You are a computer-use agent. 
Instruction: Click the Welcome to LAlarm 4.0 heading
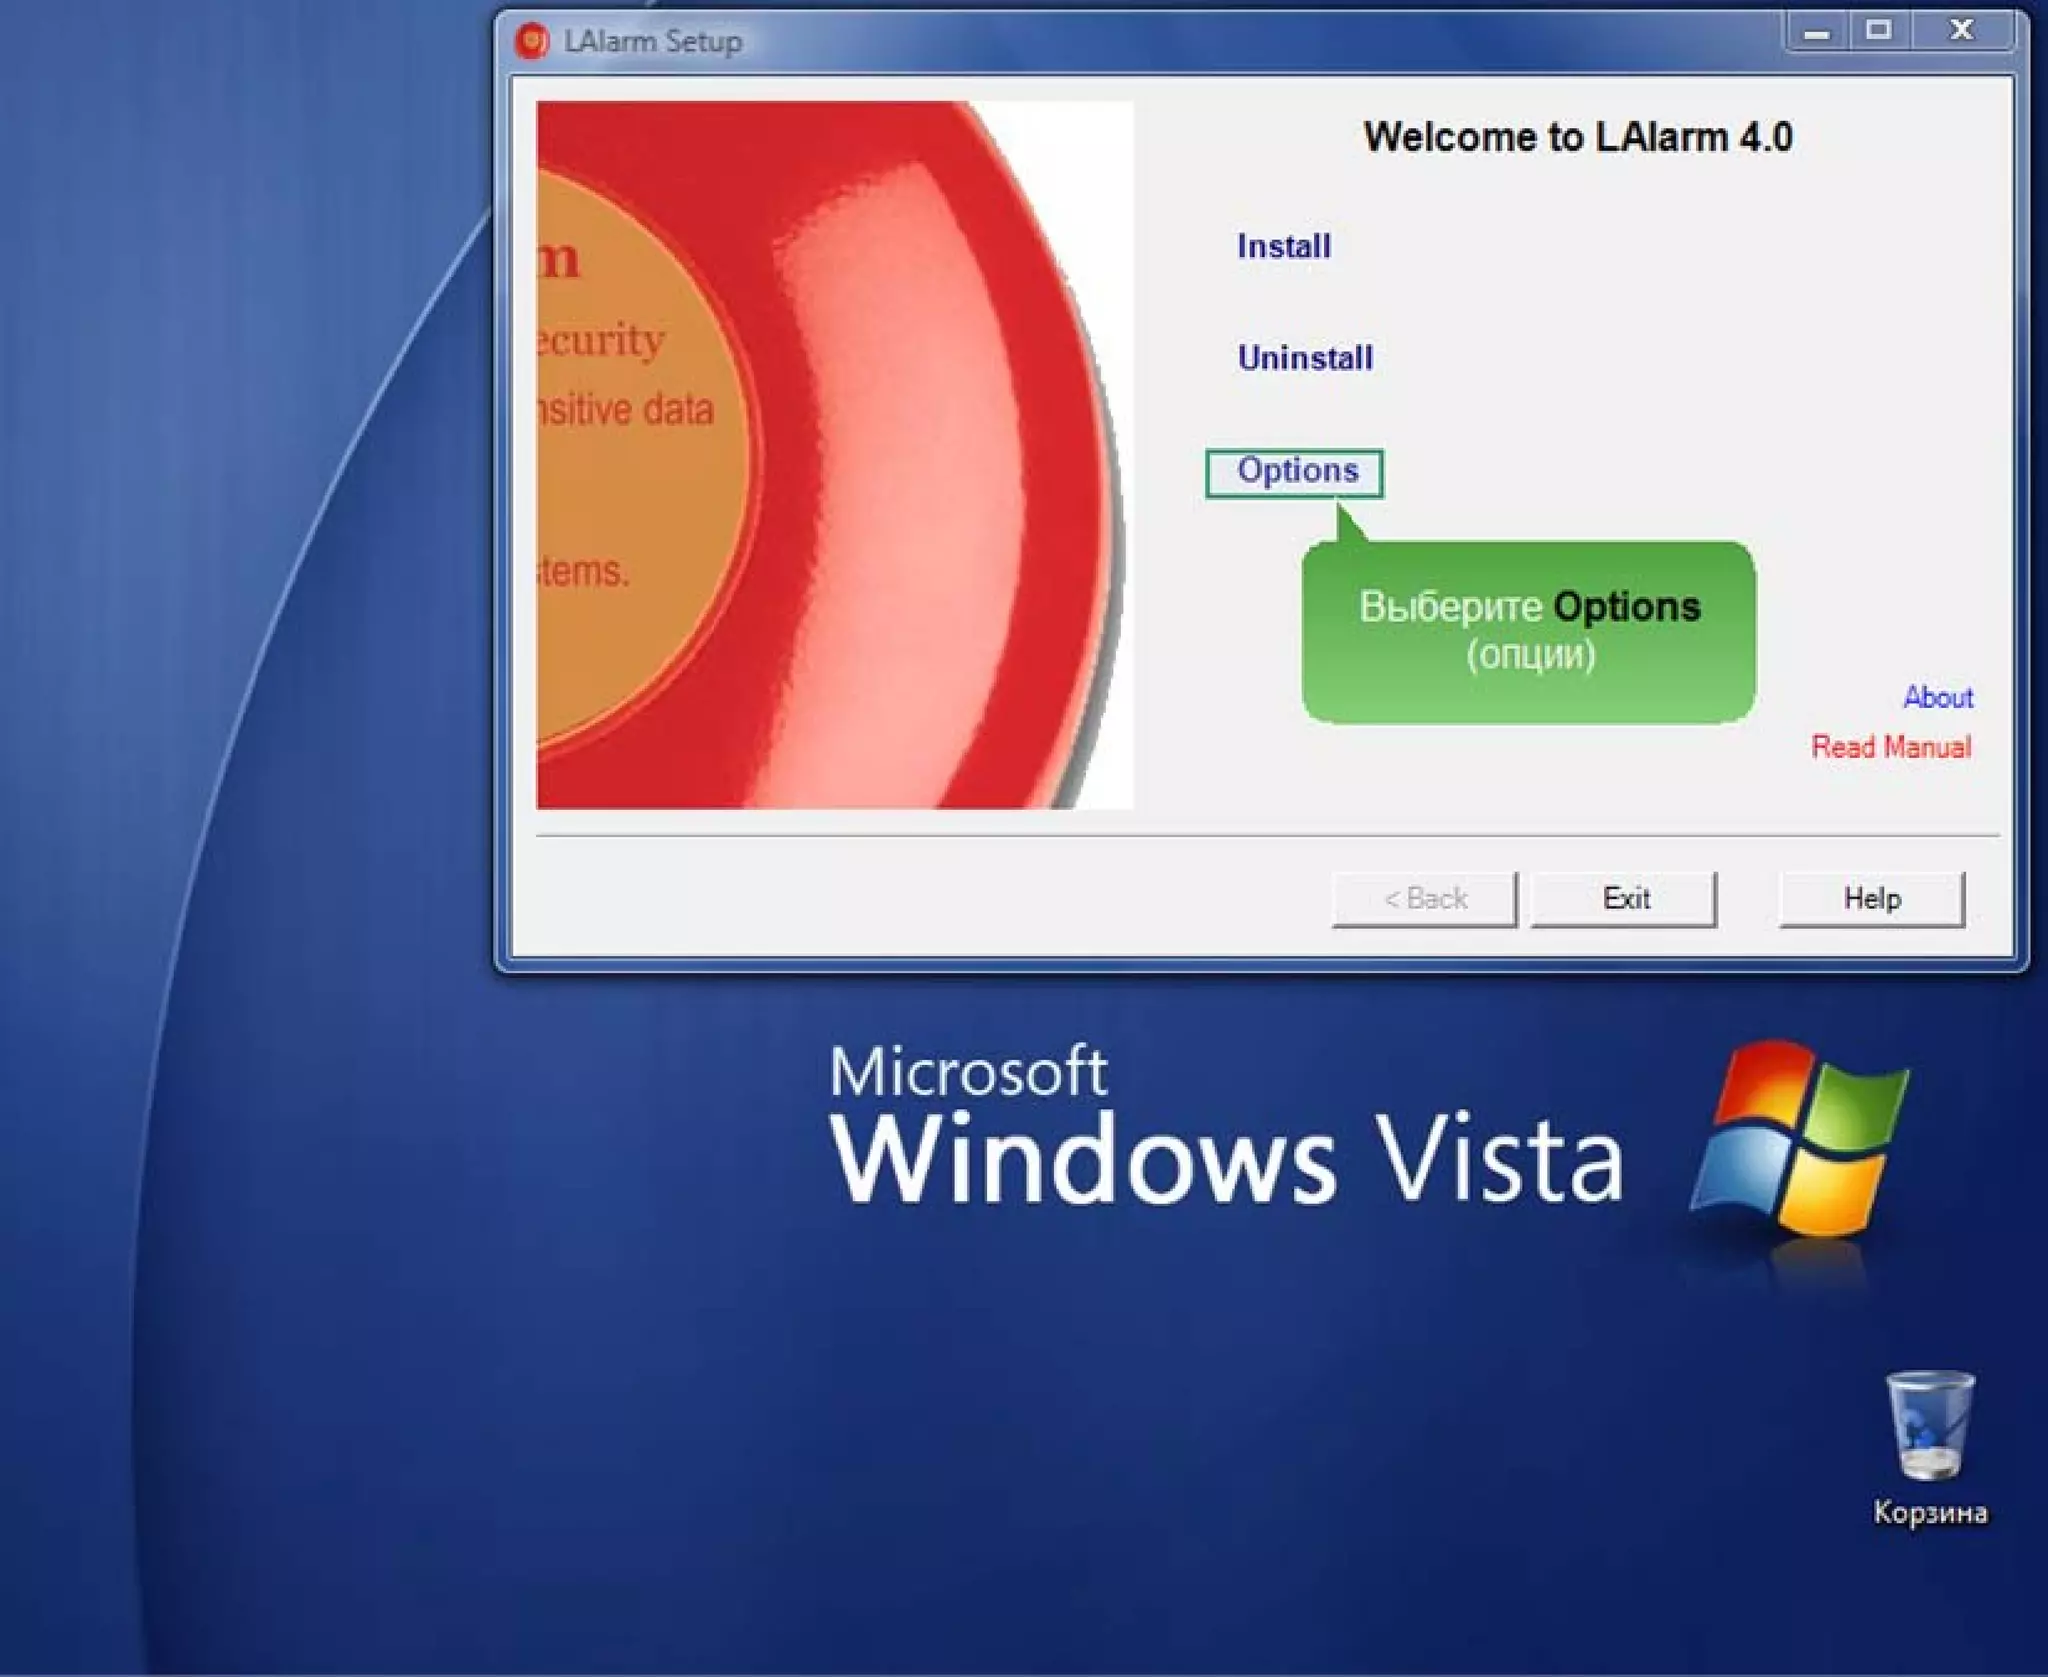pos(1577,137)
